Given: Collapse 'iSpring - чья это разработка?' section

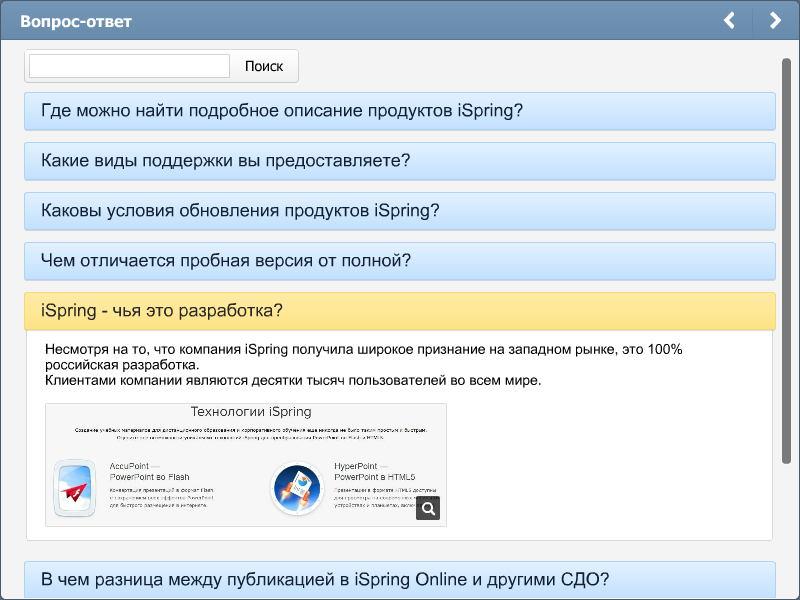Looking at the screenshot, I should [400, 311].
